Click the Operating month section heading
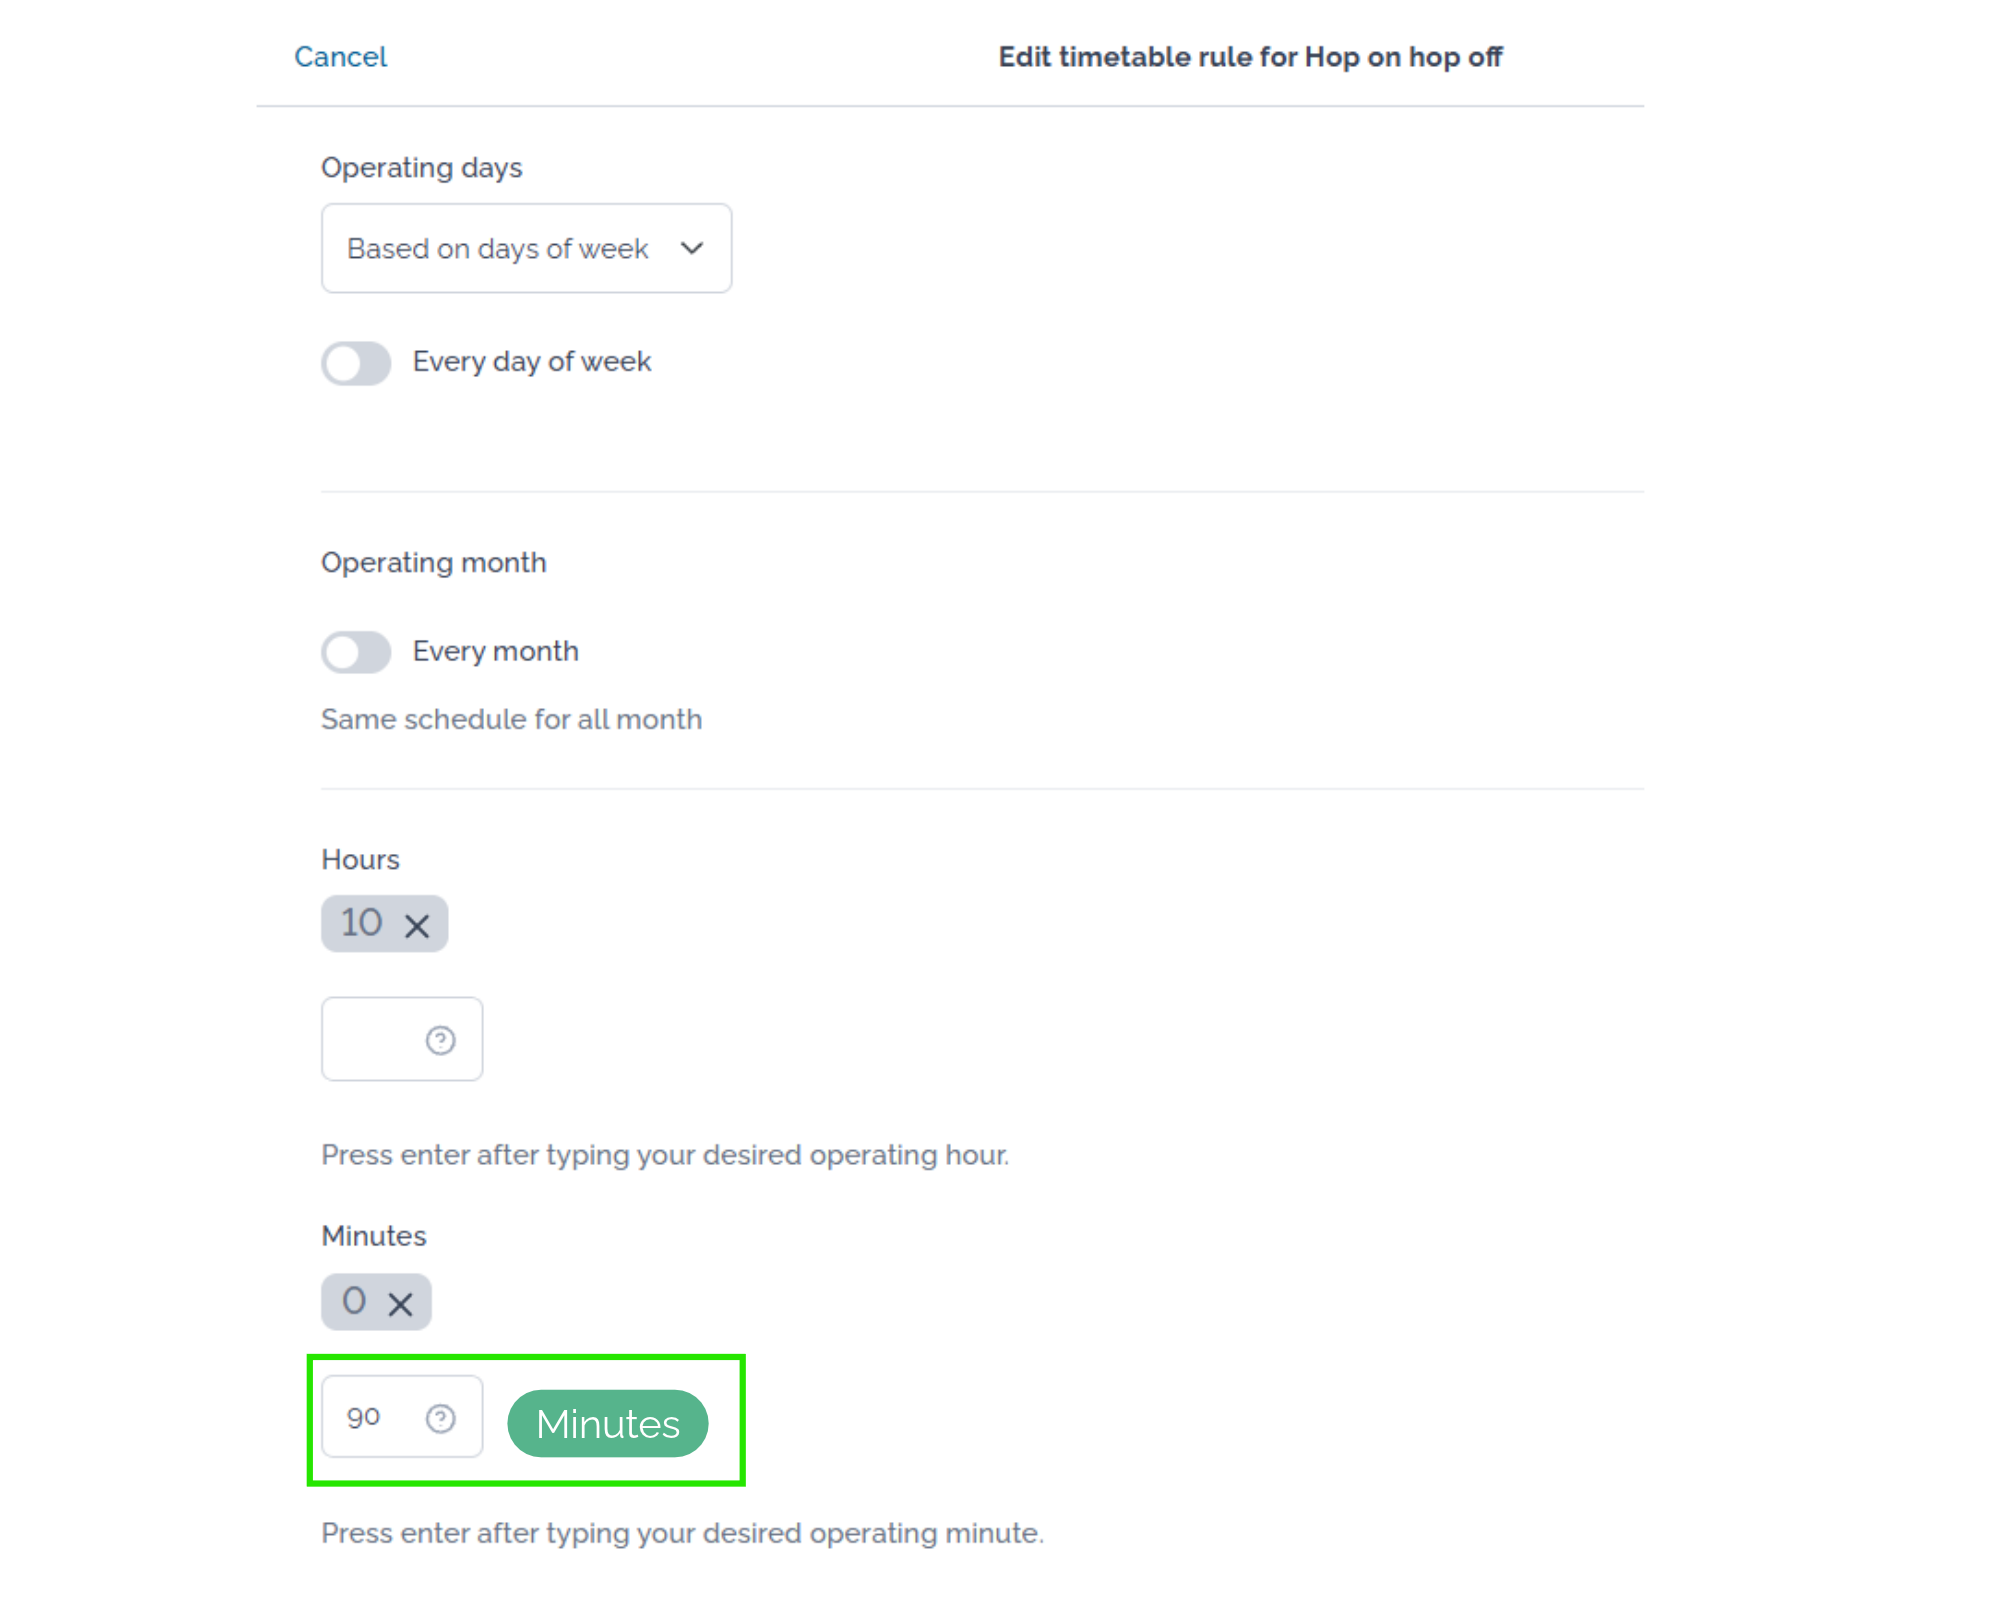The width and height of the screenshot is (2000, 1600). pos(433,562)
